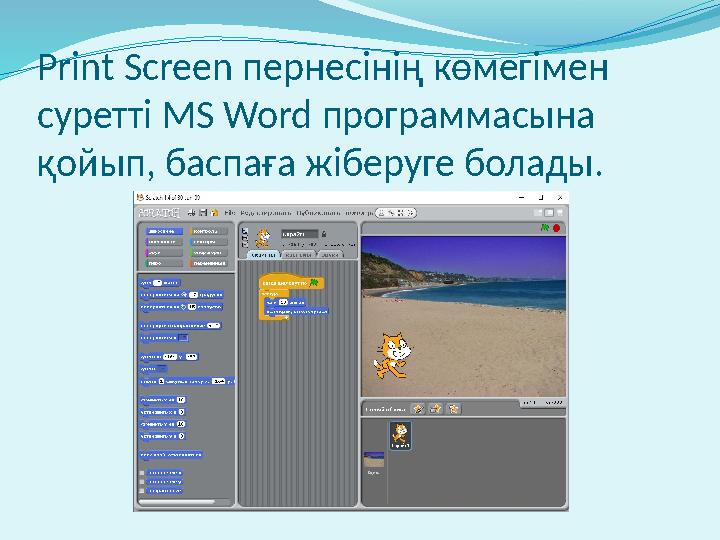Select the Перо (Pen) block category
This screenshot has width=720, height=540.
(x=164, y=264)
